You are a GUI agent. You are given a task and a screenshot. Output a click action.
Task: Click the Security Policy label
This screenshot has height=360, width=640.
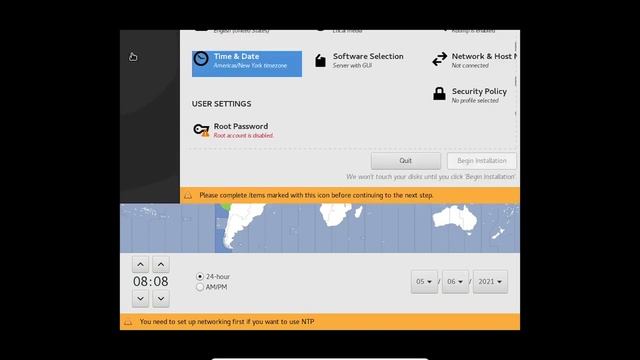pos(479,91)
